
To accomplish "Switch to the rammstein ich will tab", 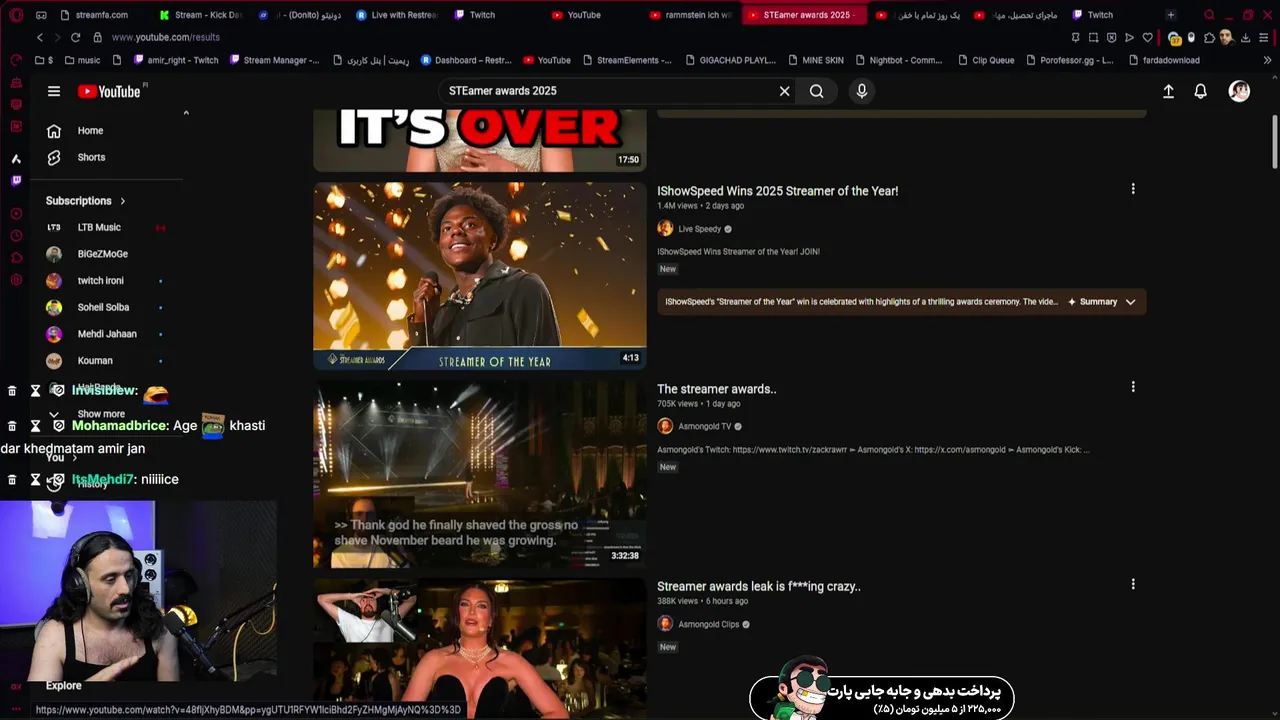I will (x=690, y=15).
